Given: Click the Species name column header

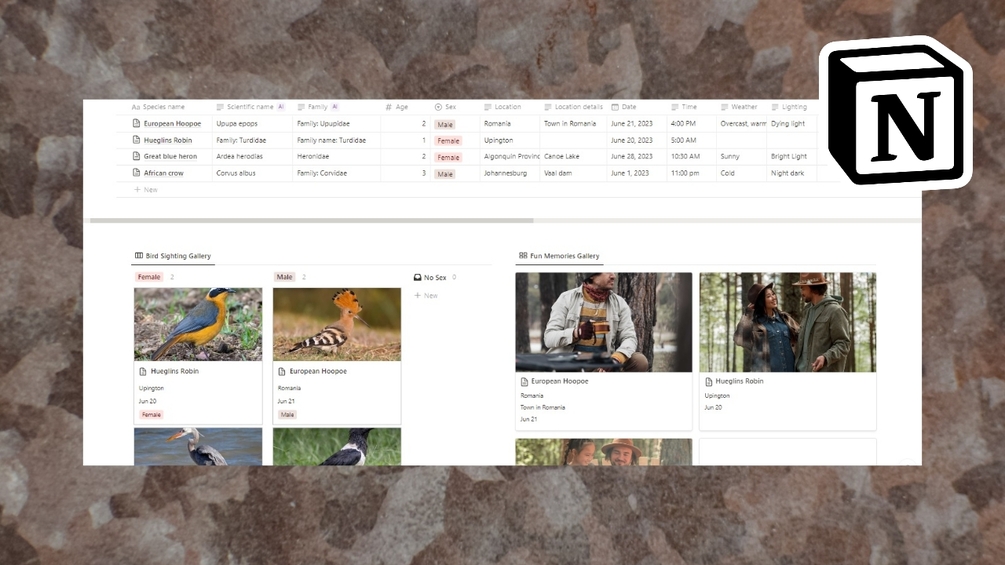Looking at the screenshot, I should pos(158,107).
